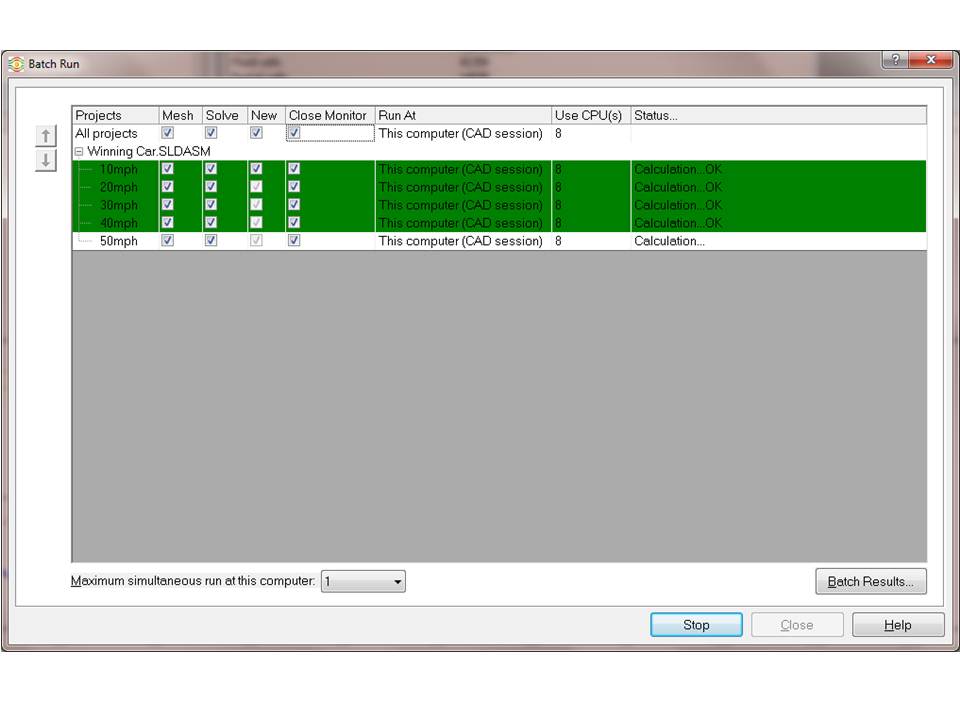
Task: Click the Help button
Action: [897, 624]
